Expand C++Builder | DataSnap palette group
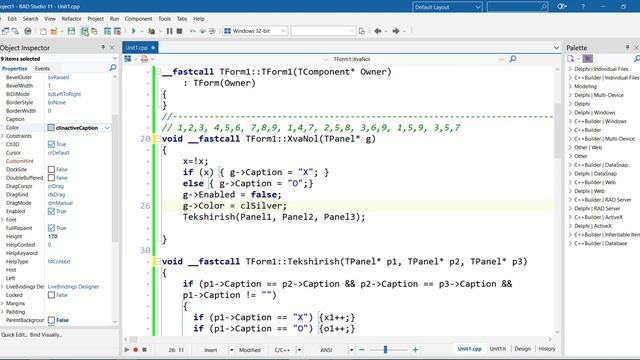Viewport: 640px width, 360px height. coord(570,165)
